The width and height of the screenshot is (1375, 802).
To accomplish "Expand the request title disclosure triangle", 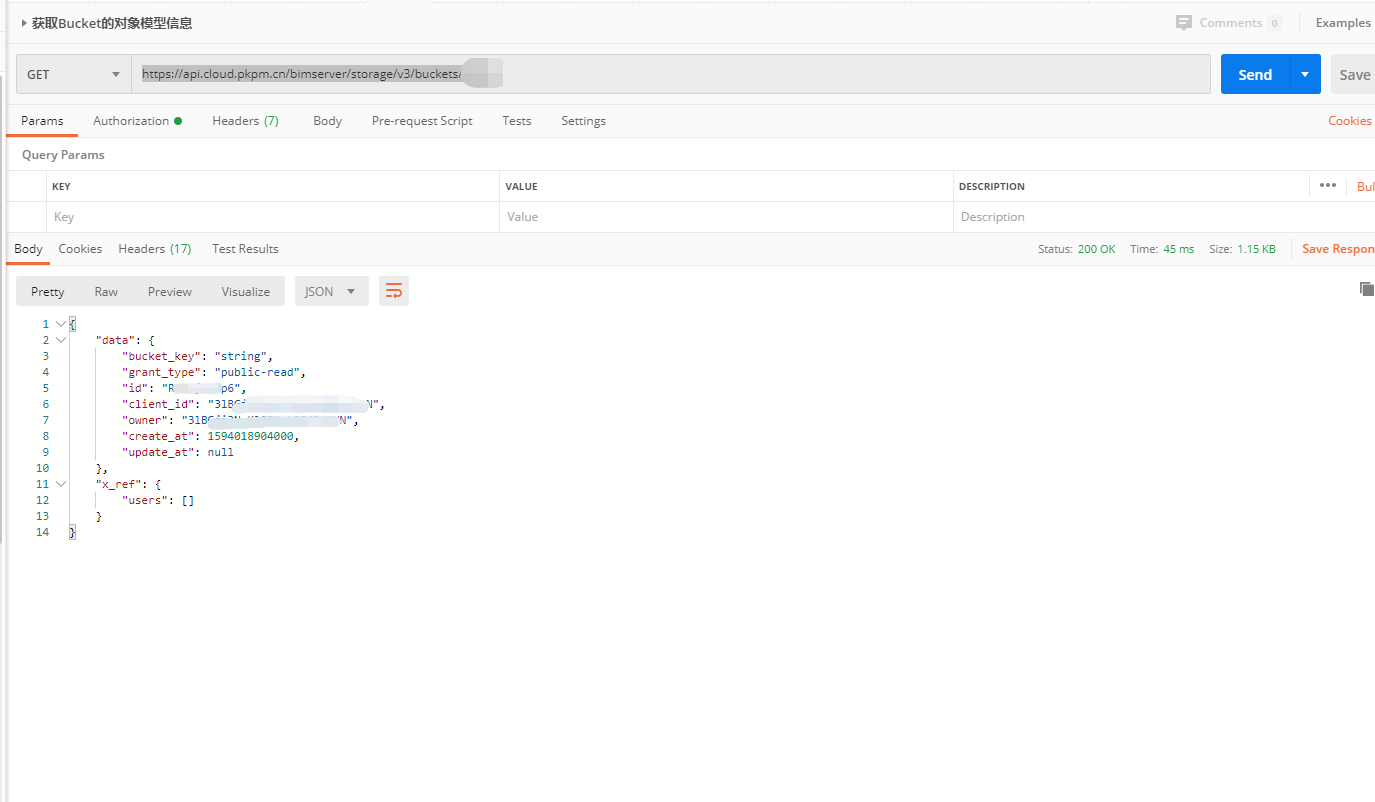I will click(24, 22).
